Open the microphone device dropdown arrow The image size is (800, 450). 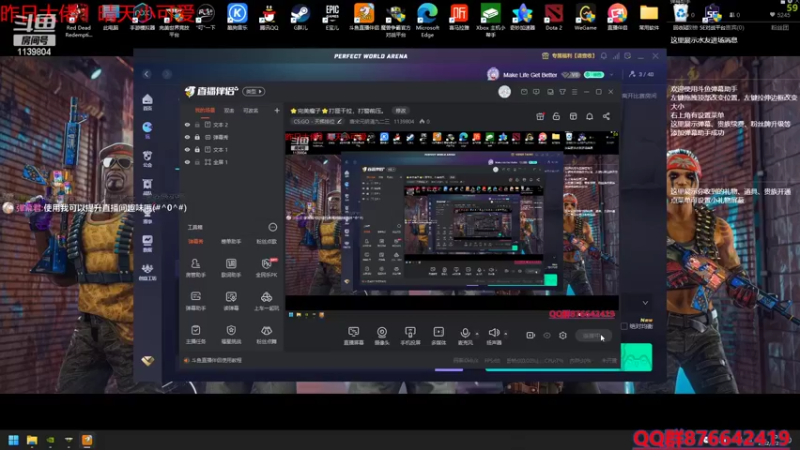point(477,334)
